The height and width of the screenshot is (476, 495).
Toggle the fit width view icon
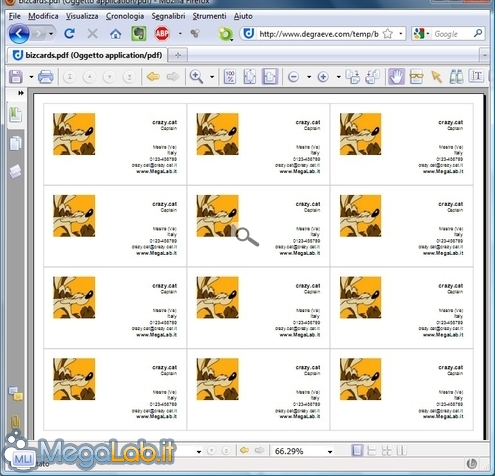(x=270, y=77)
